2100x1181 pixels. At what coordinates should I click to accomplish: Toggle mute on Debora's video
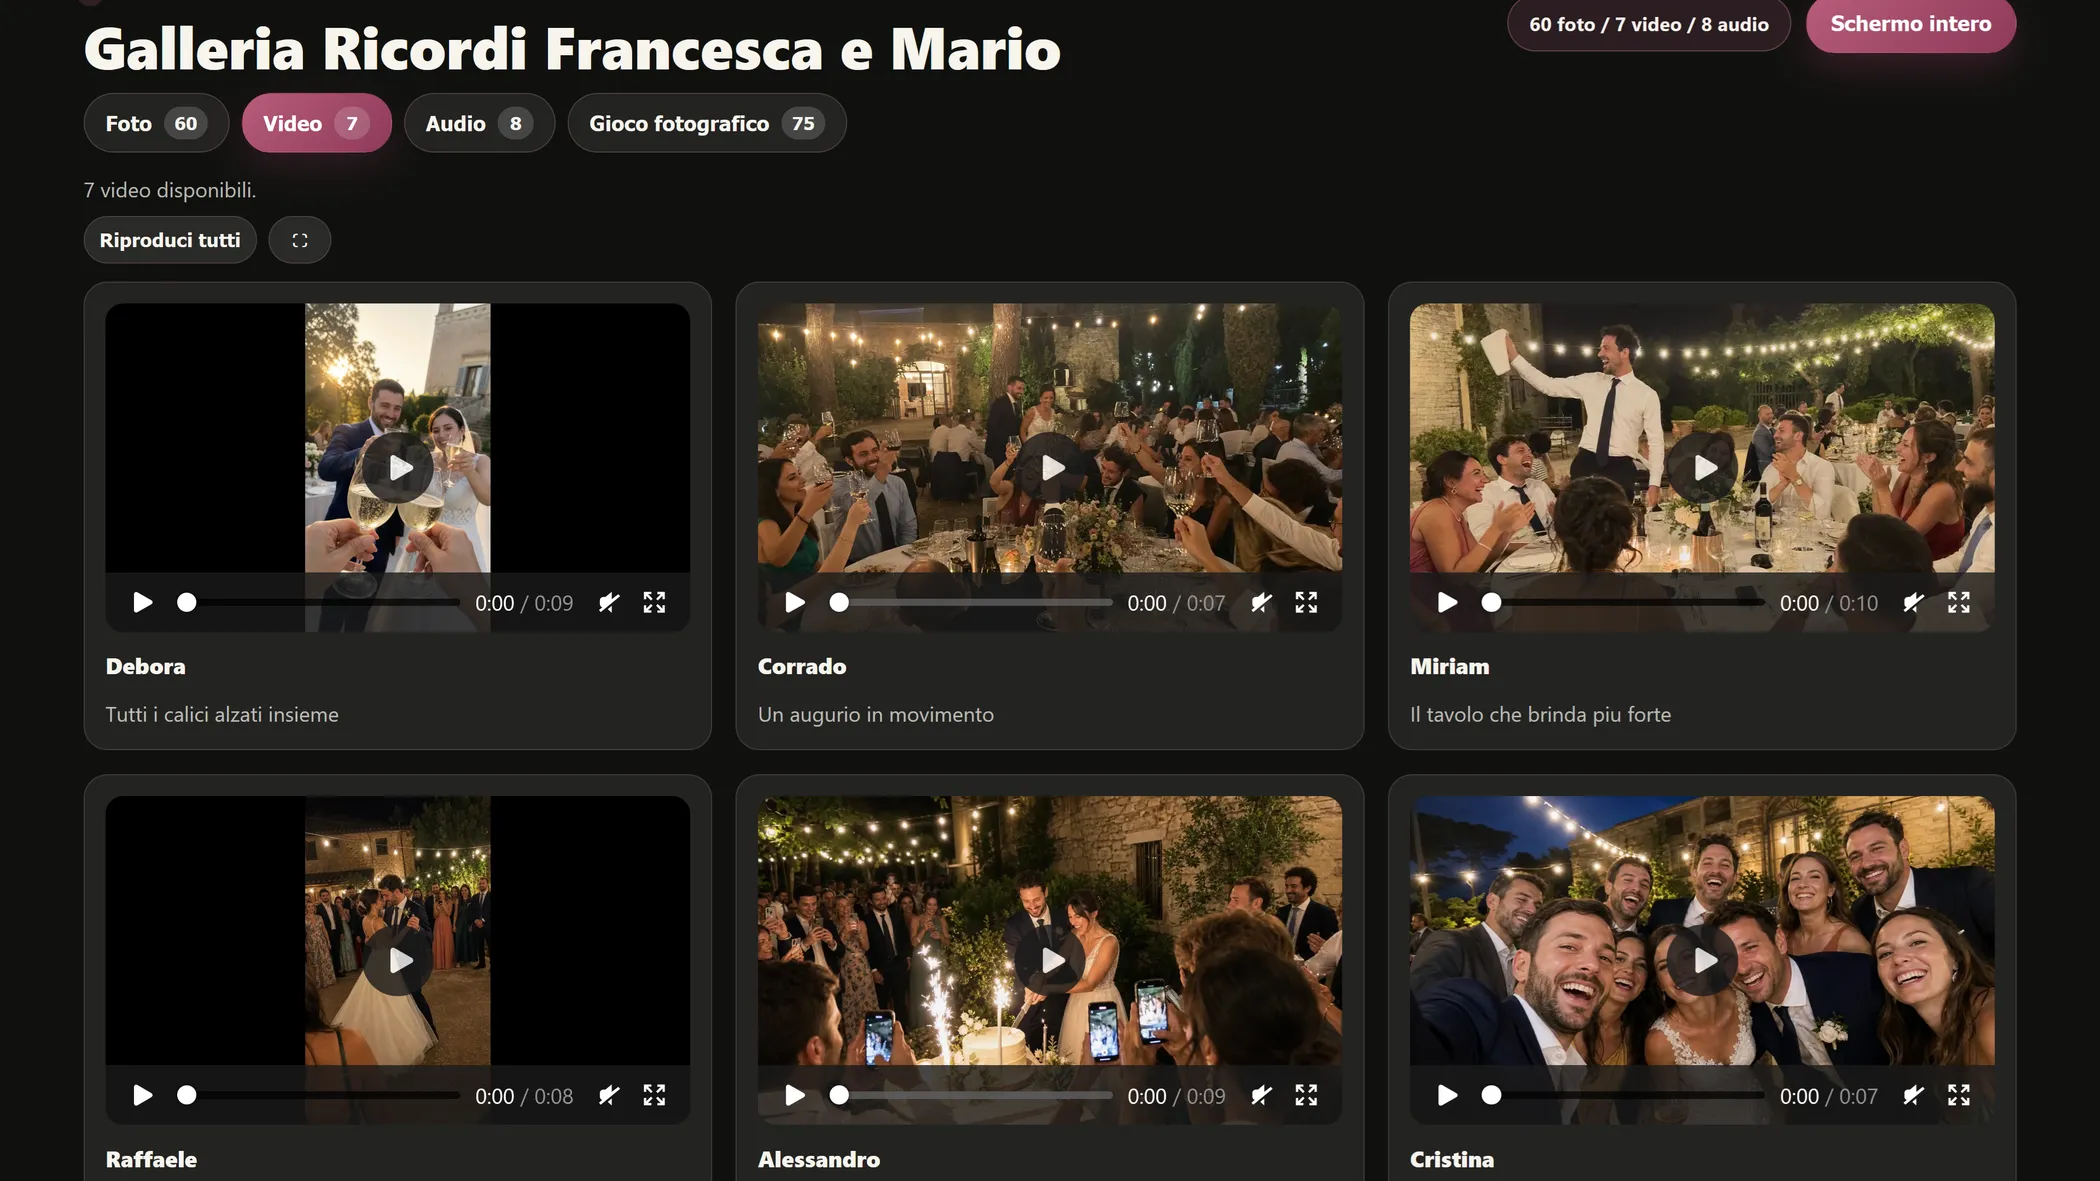609,602
